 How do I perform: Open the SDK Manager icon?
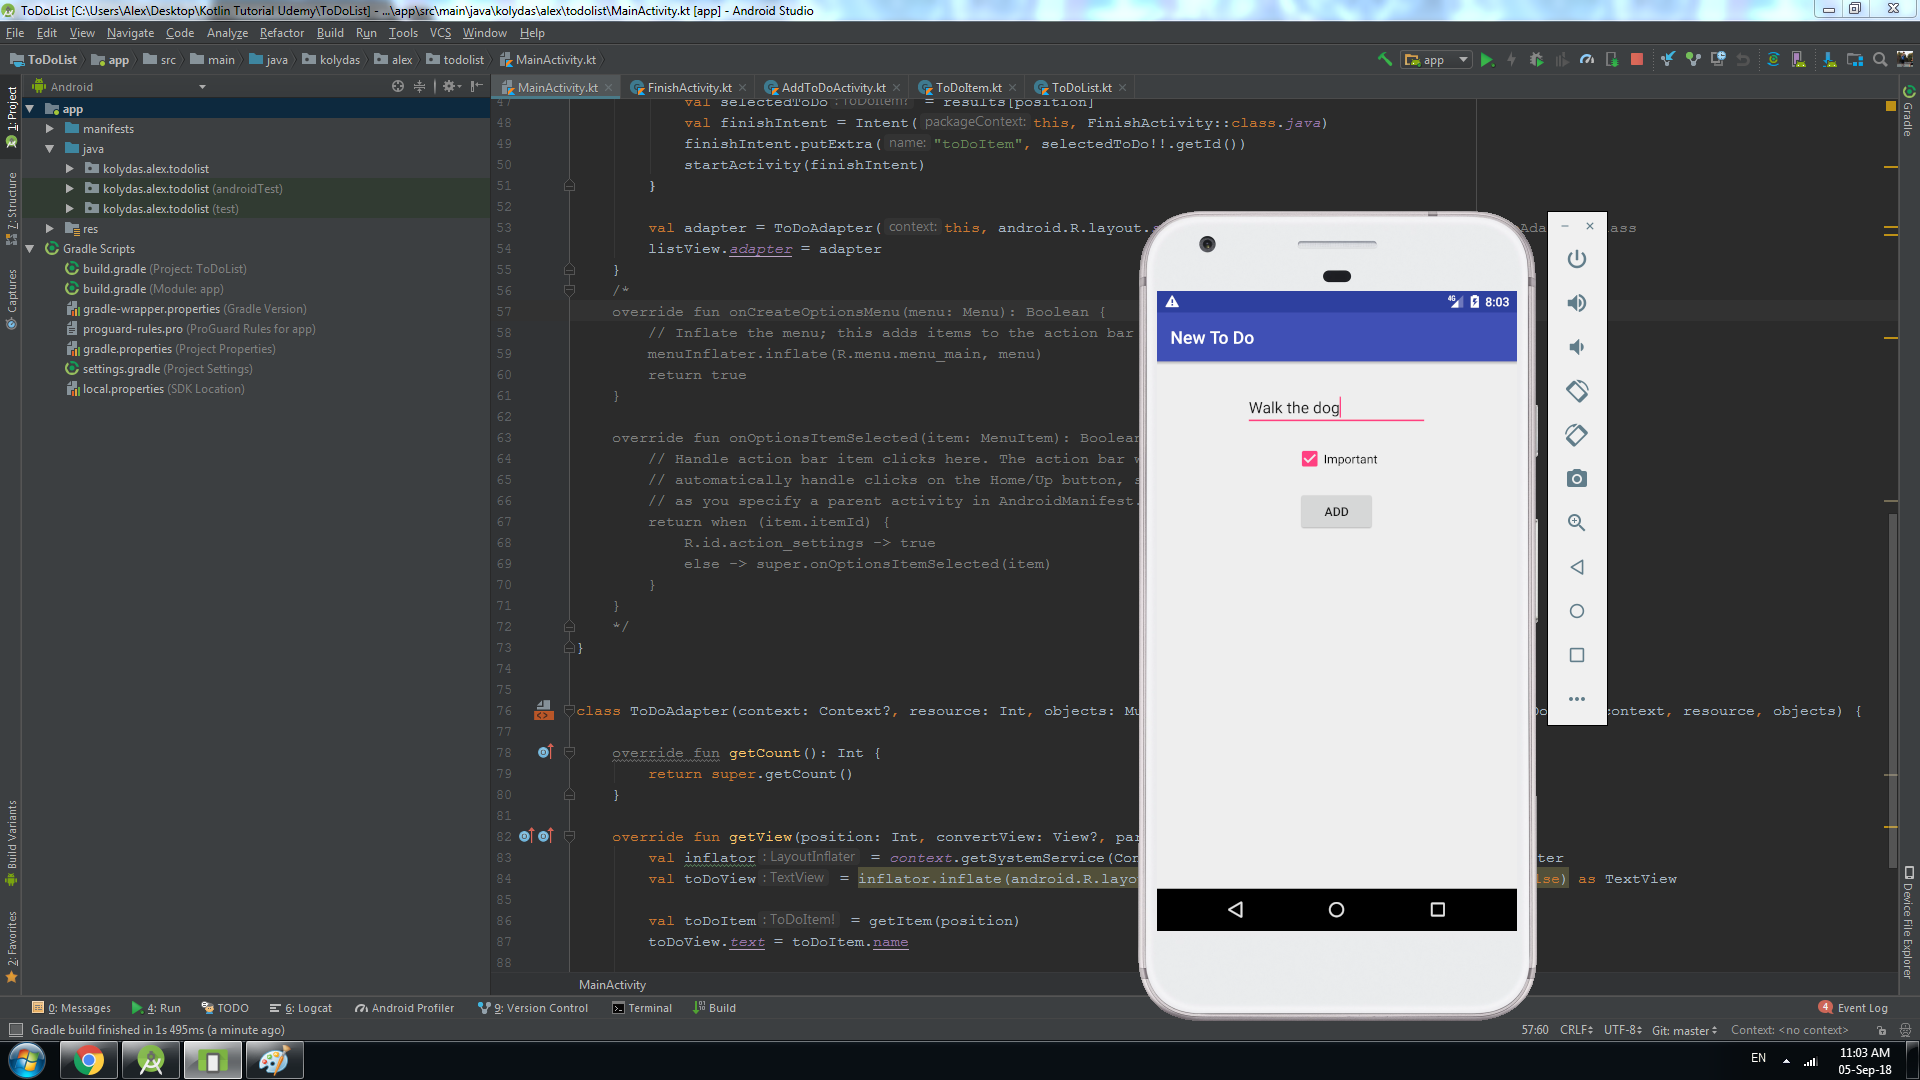click(1830, 60)
